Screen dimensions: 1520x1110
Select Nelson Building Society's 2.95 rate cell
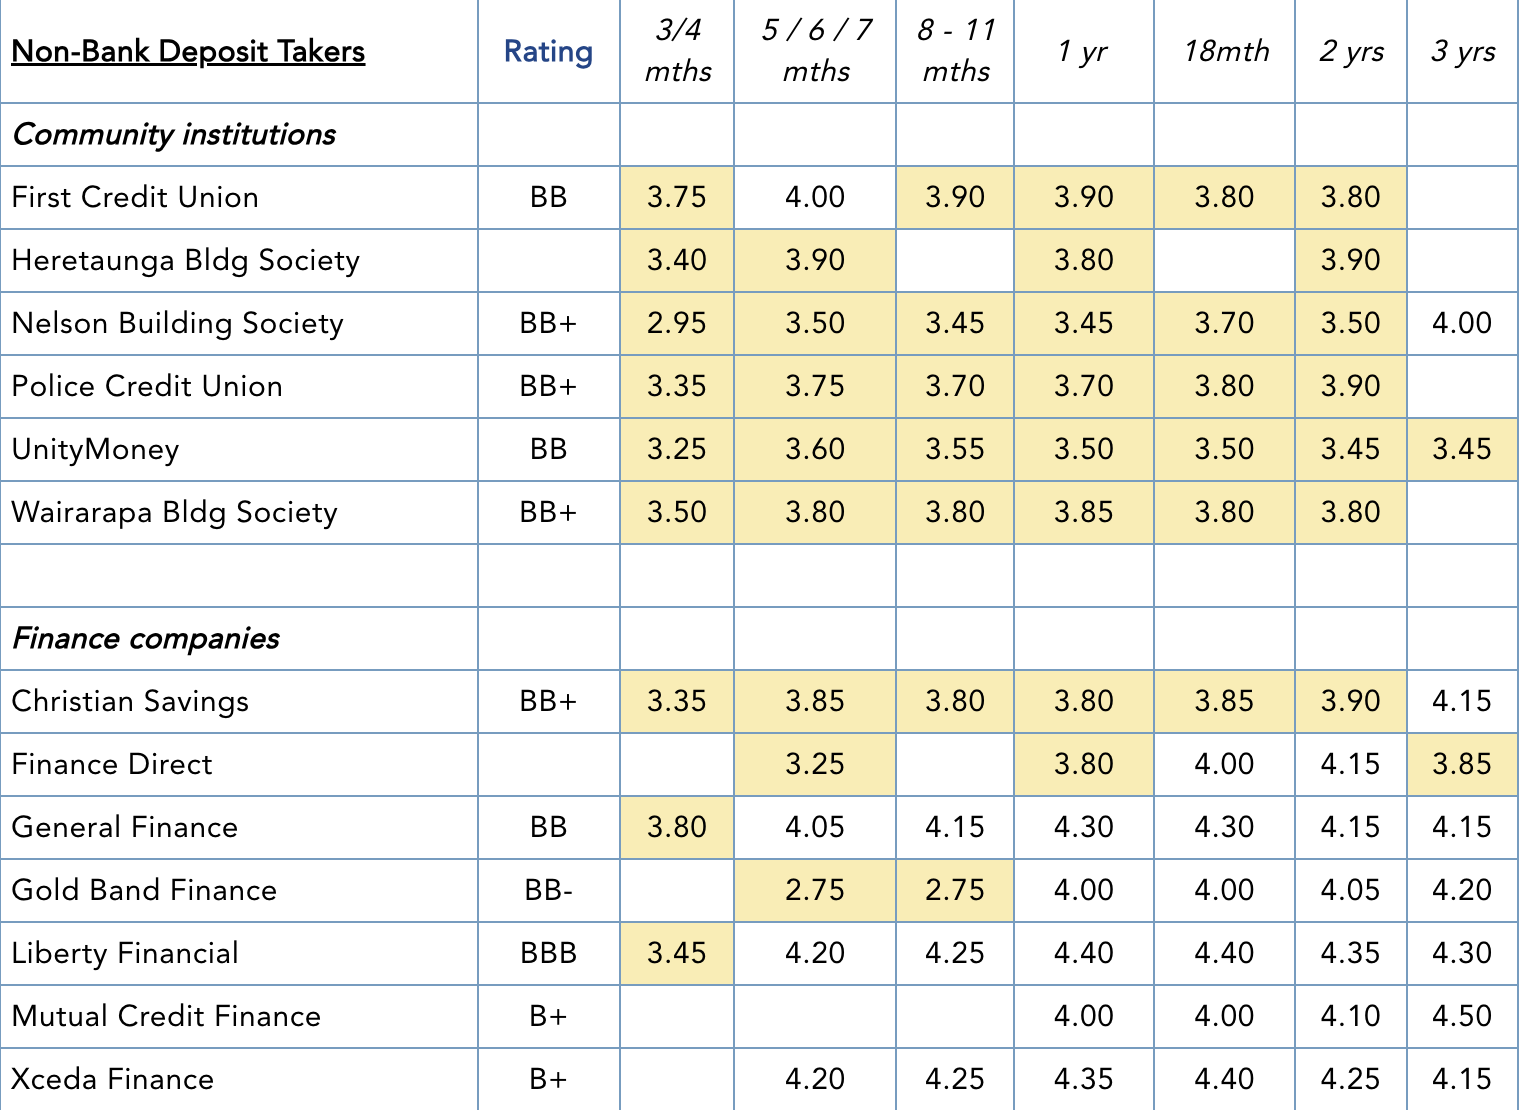pyautogui.click(x=676, y=323)
